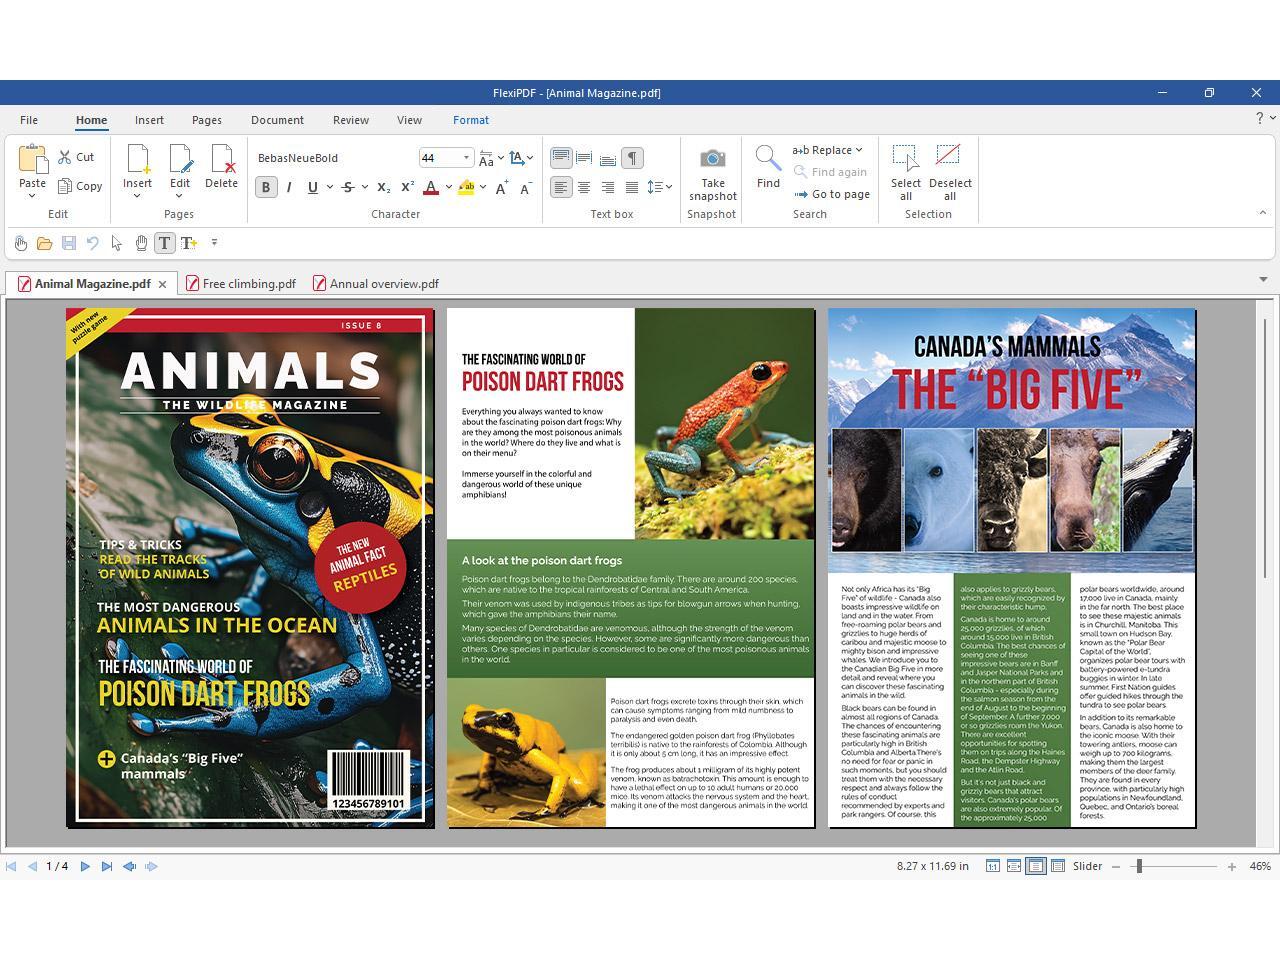Click the Go to page button

pyautogui.click(x=832, y=194)
